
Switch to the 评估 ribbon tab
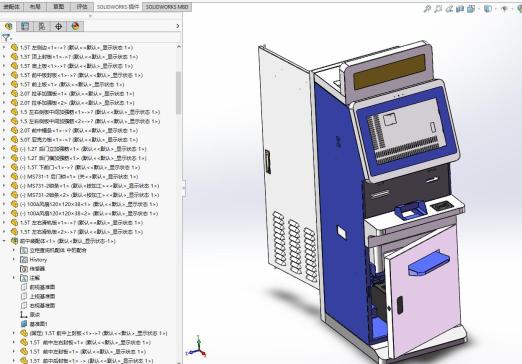(82, 7)
